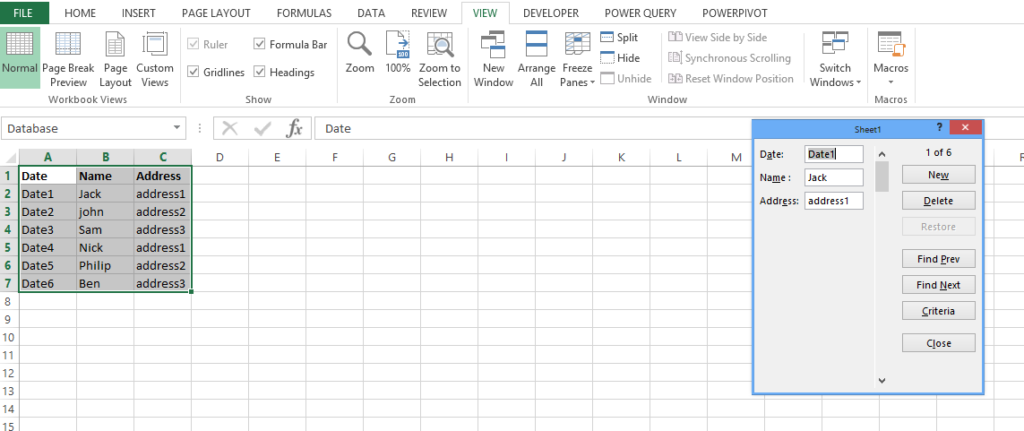
Task: Click Delete in the data form
Action: pyautogui.click(x=938, y=200)
